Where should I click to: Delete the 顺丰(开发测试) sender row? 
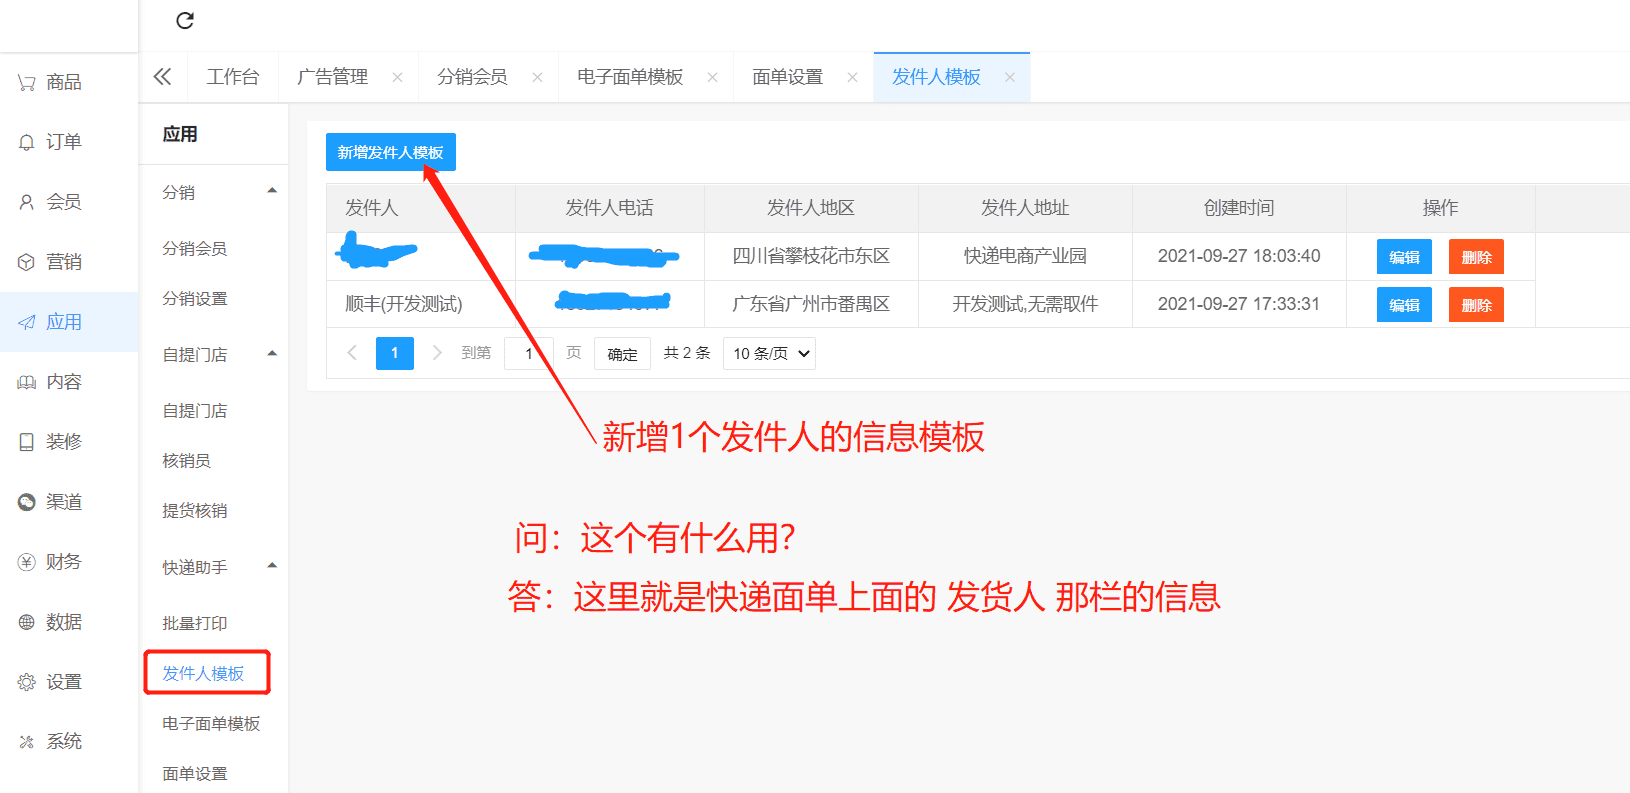pos(1476,305)
